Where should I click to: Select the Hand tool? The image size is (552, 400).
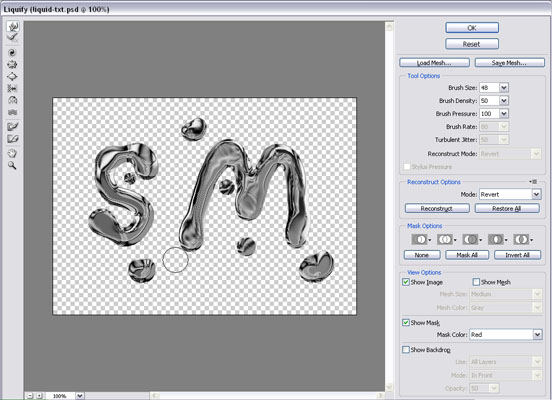(x=13, y=154)
